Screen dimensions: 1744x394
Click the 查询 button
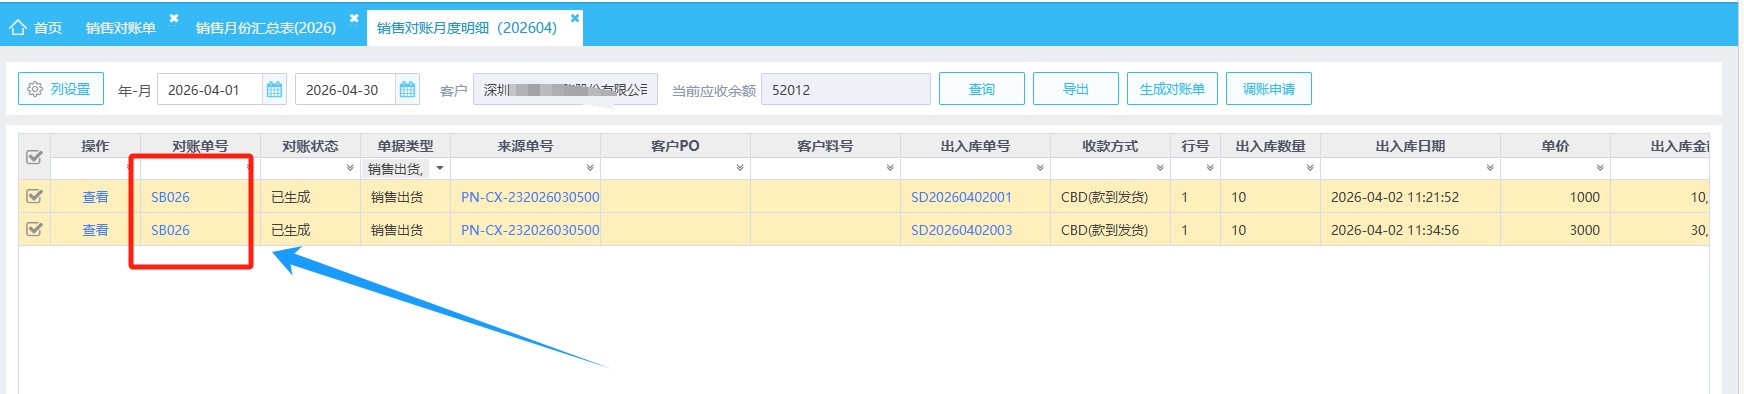982,89
